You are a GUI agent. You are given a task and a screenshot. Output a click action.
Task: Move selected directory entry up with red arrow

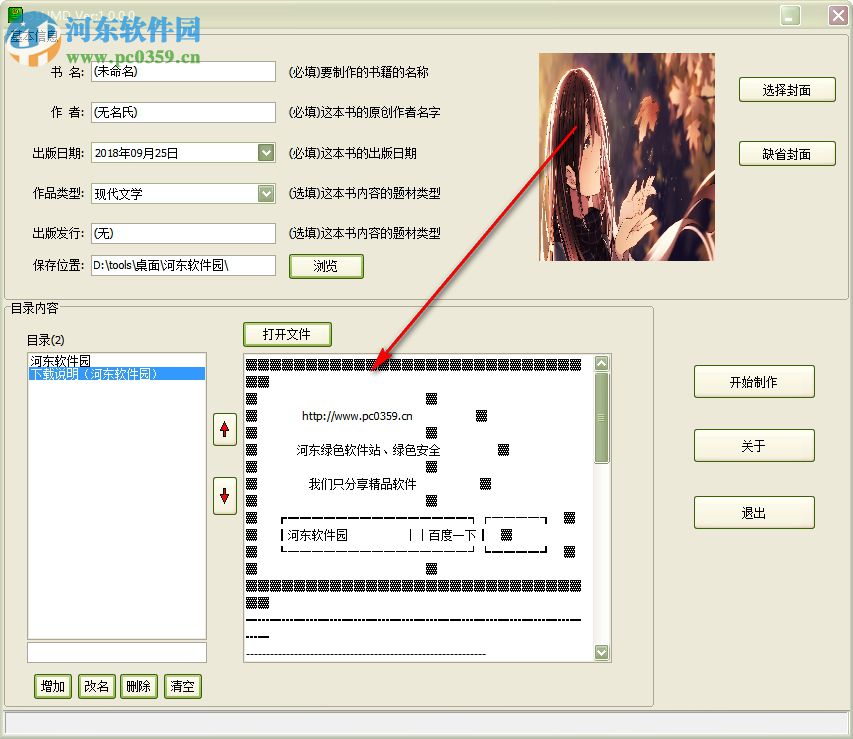pyautogui.click(x=224, y=430)
